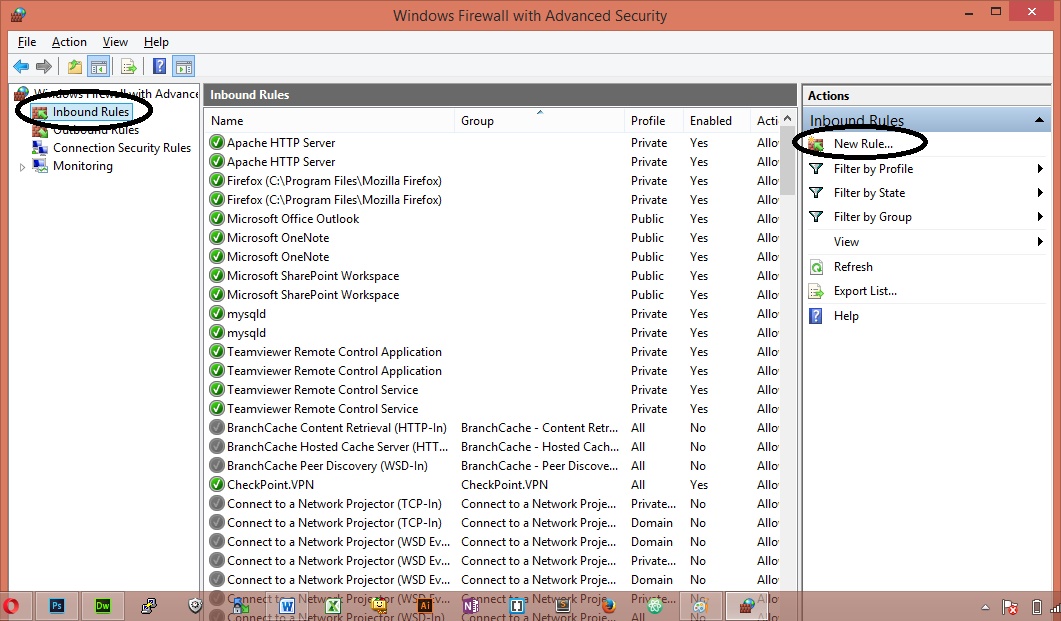Open Dreamweaver from the taskbar

tap(103, 606)
